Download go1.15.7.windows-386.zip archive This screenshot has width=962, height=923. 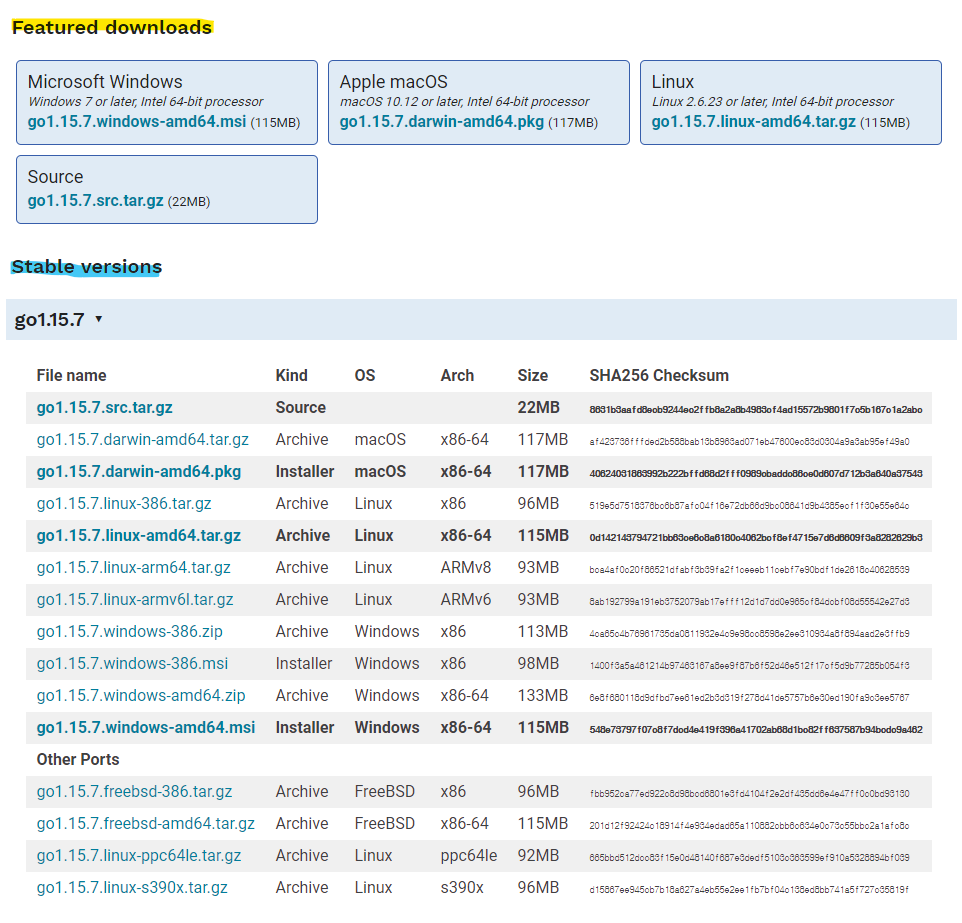(129, 631)
